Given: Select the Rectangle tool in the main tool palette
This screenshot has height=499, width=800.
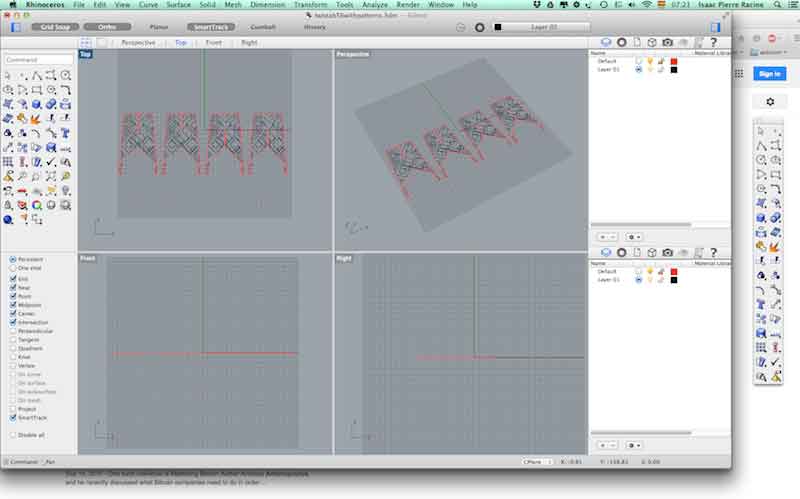Looking at the screenshot, I should 37,90.
